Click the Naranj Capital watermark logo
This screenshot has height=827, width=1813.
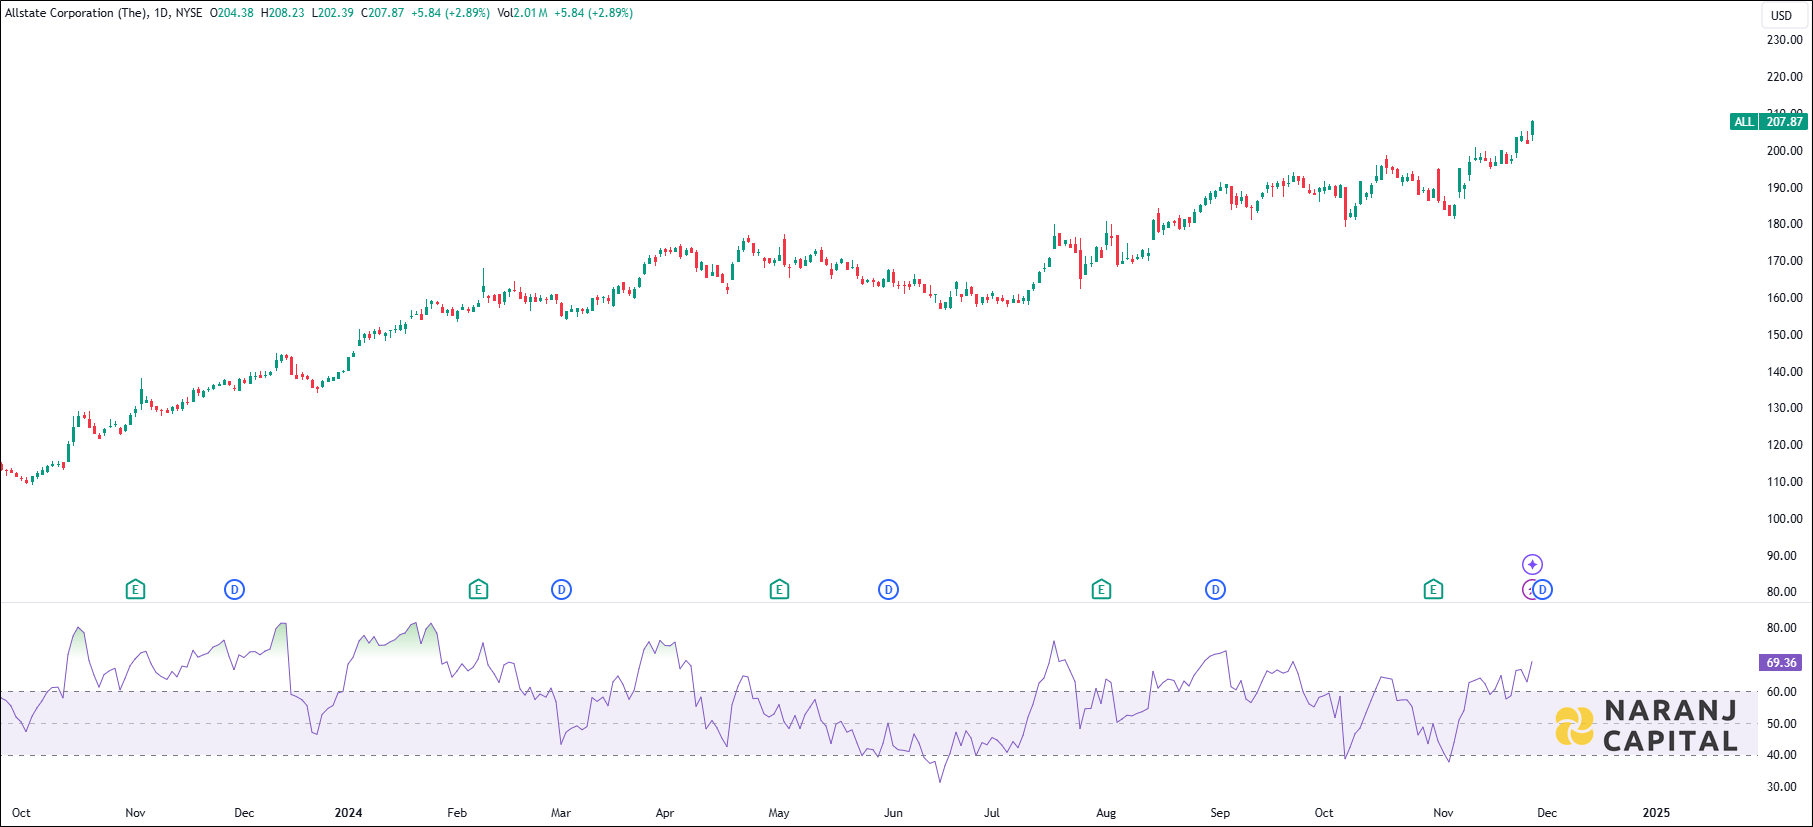pyautogui.click(x=1646, y=725)
